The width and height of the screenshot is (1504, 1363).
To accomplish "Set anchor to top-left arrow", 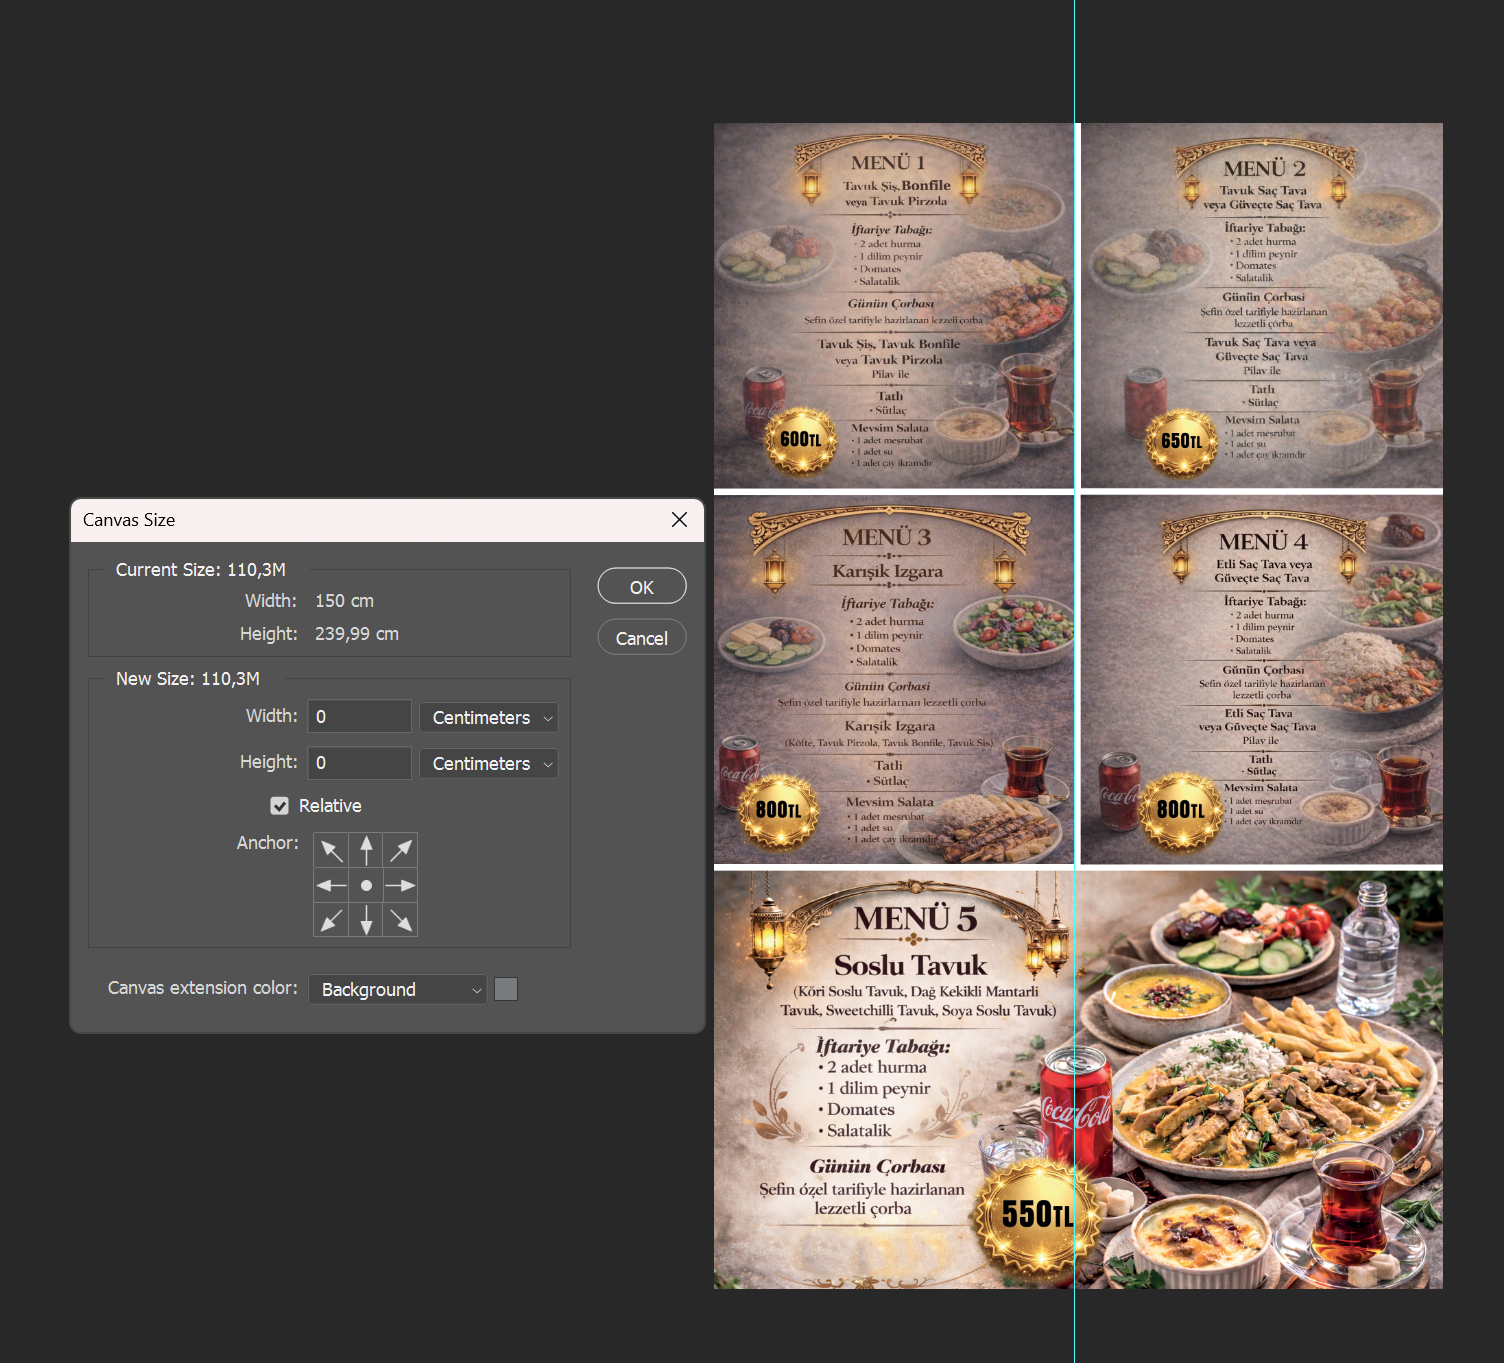I will (331, 851).
